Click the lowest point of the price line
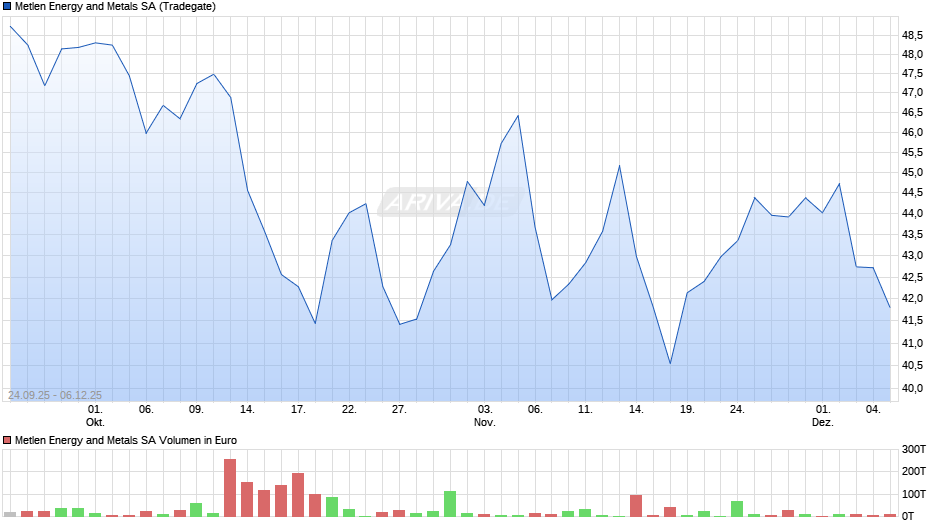Viewport: 940px width, 526px height. click(x=670, y=363)
